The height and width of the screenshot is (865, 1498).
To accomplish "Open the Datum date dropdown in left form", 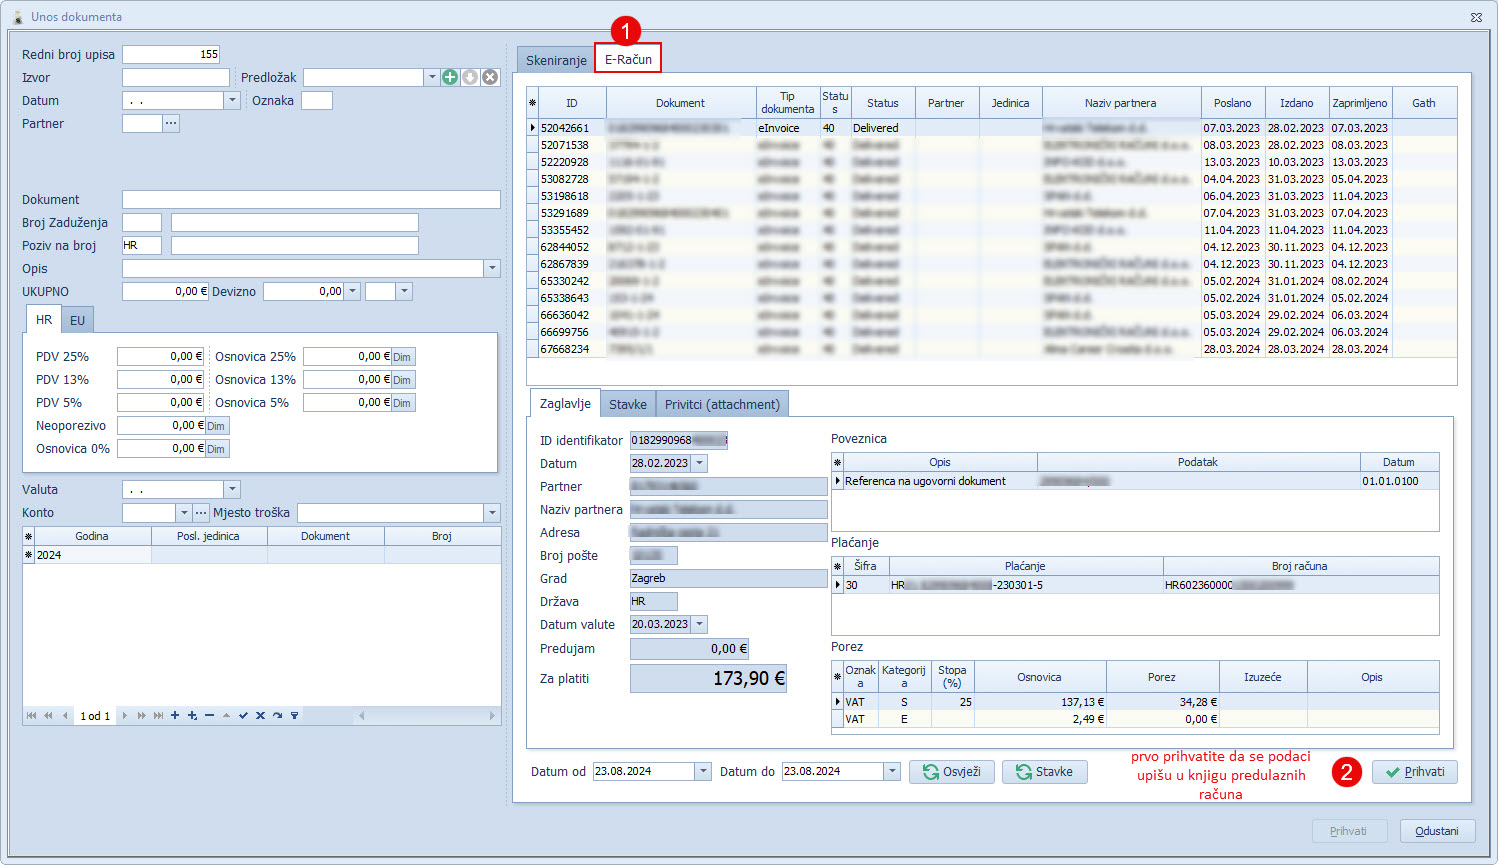I will coord(232,100).
